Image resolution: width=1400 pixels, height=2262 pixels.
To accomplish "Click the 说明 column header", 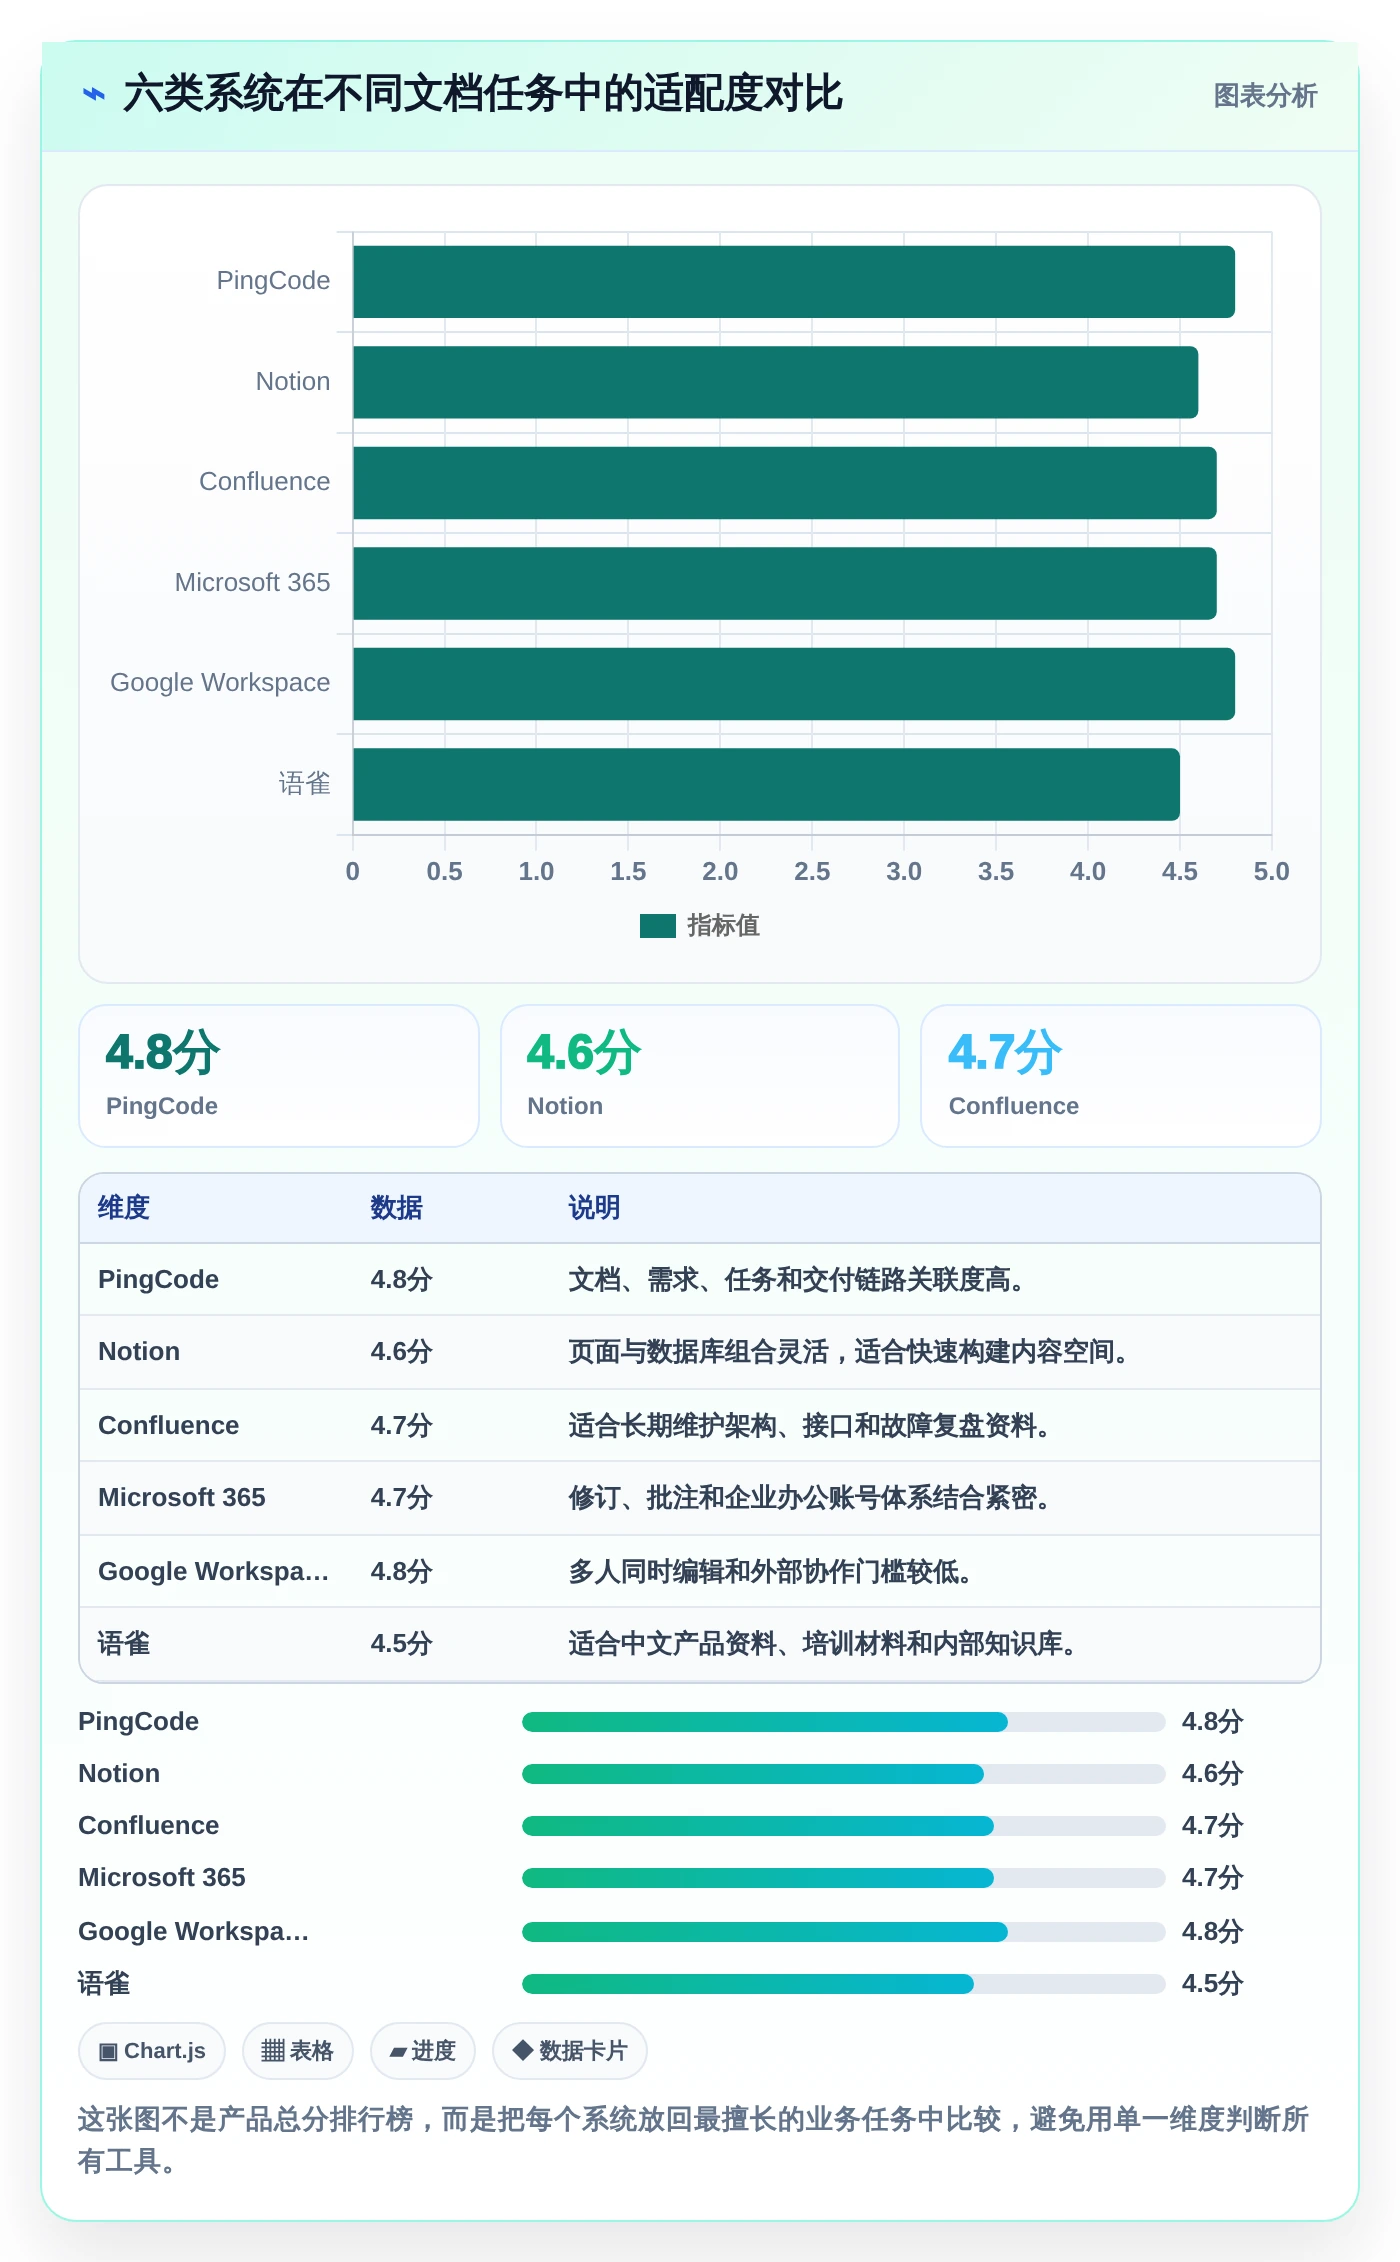I will coord(595,1208).
